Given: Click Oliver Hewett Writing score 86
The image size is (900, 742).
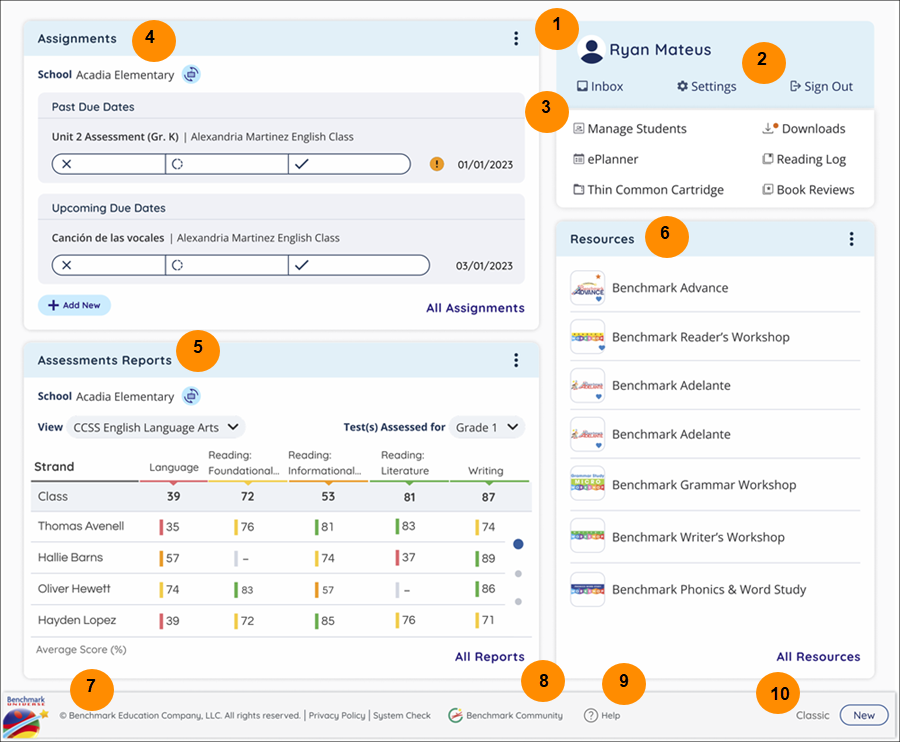Looking at the screenshot, I should (486, 589).
